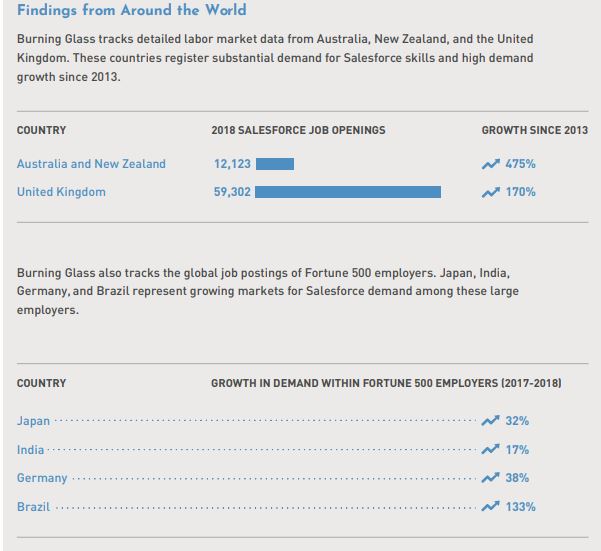Click the growth trend icon beside 475%
This screenshot has height=551, width=601.
click(x=491, y=164)
